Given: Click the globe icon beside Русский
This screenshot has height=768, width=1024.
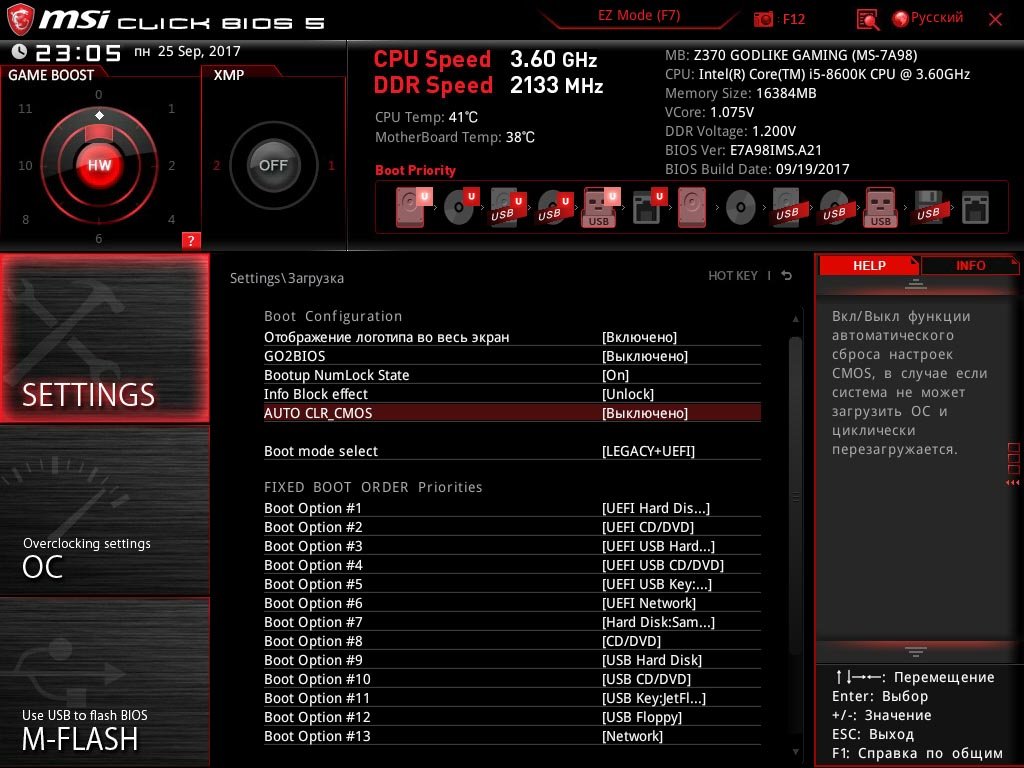Looking at the screenshot, I should pyautogui.click(x=901, y=19).
